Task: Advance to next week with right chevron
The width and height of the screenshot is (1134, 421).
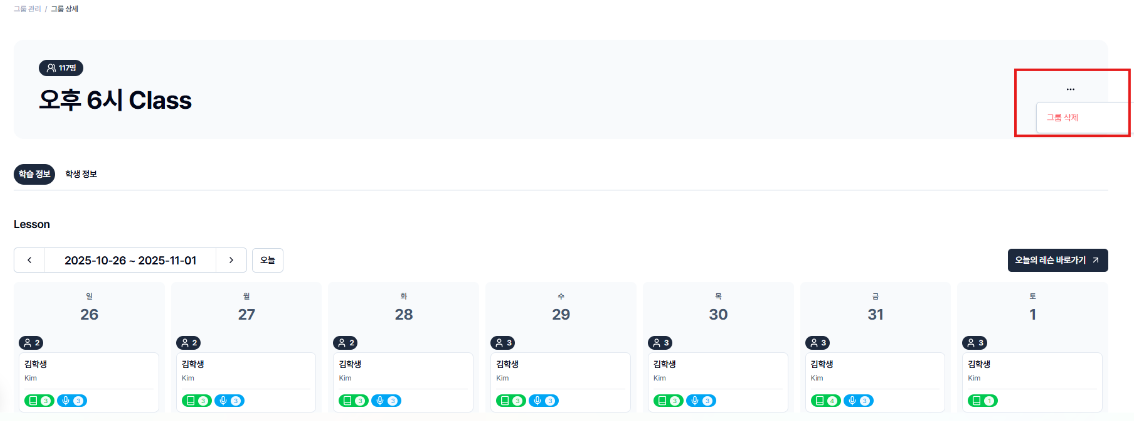Action: coord(231,260)
